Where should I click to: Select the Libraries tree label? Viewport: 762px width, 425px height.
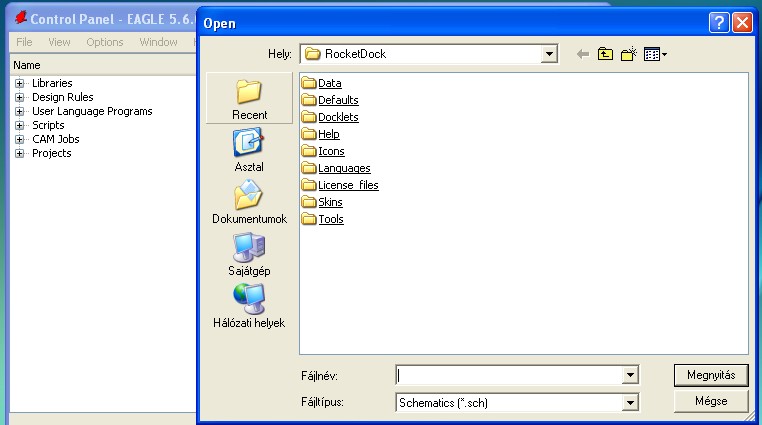tap(52, 83)
